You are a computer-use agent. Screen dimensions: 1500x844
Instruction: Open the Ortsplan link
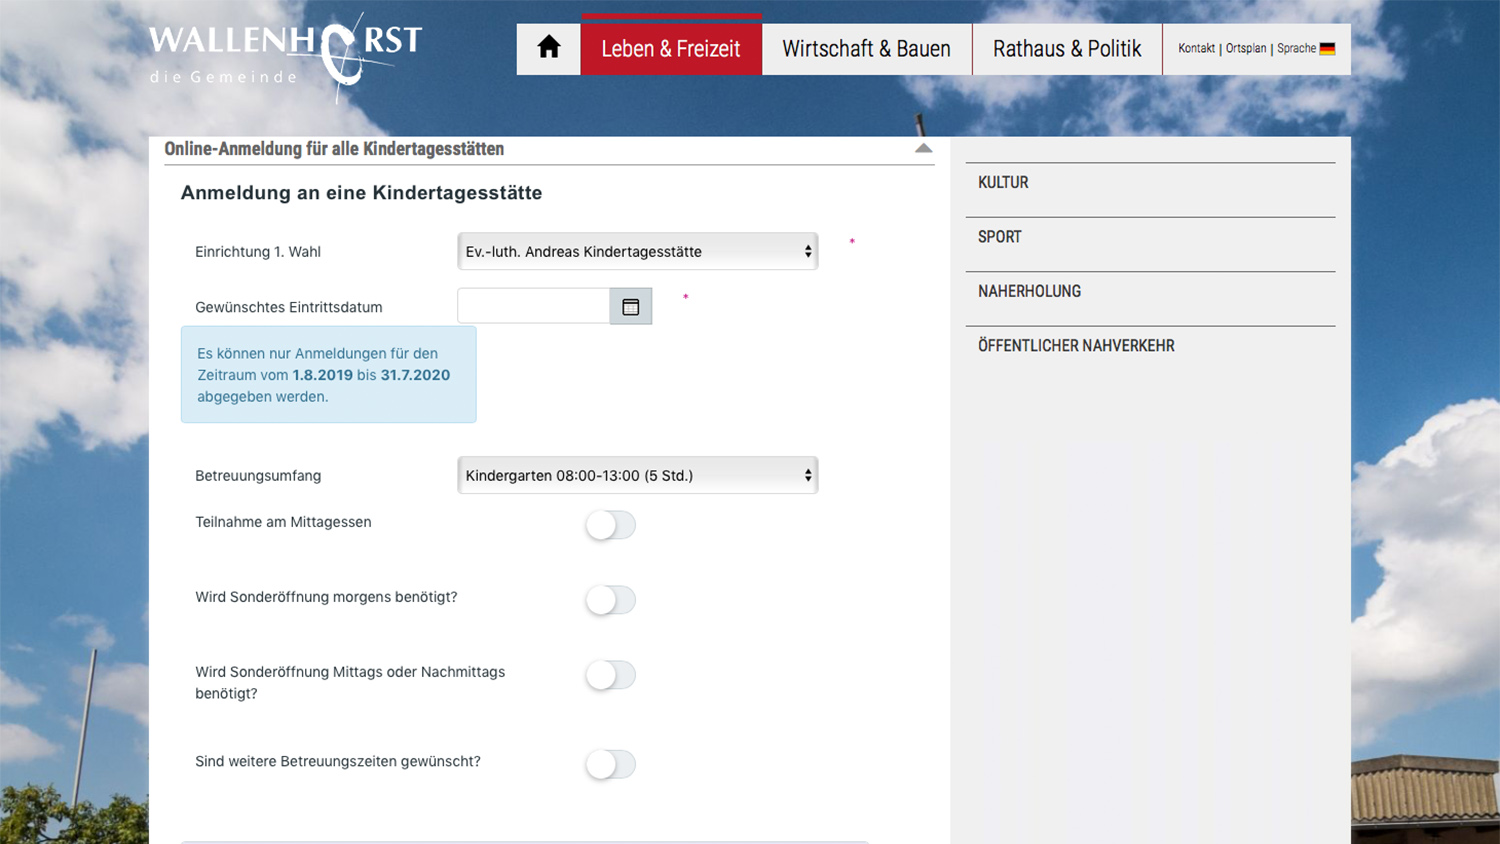tap(1246, 48)
